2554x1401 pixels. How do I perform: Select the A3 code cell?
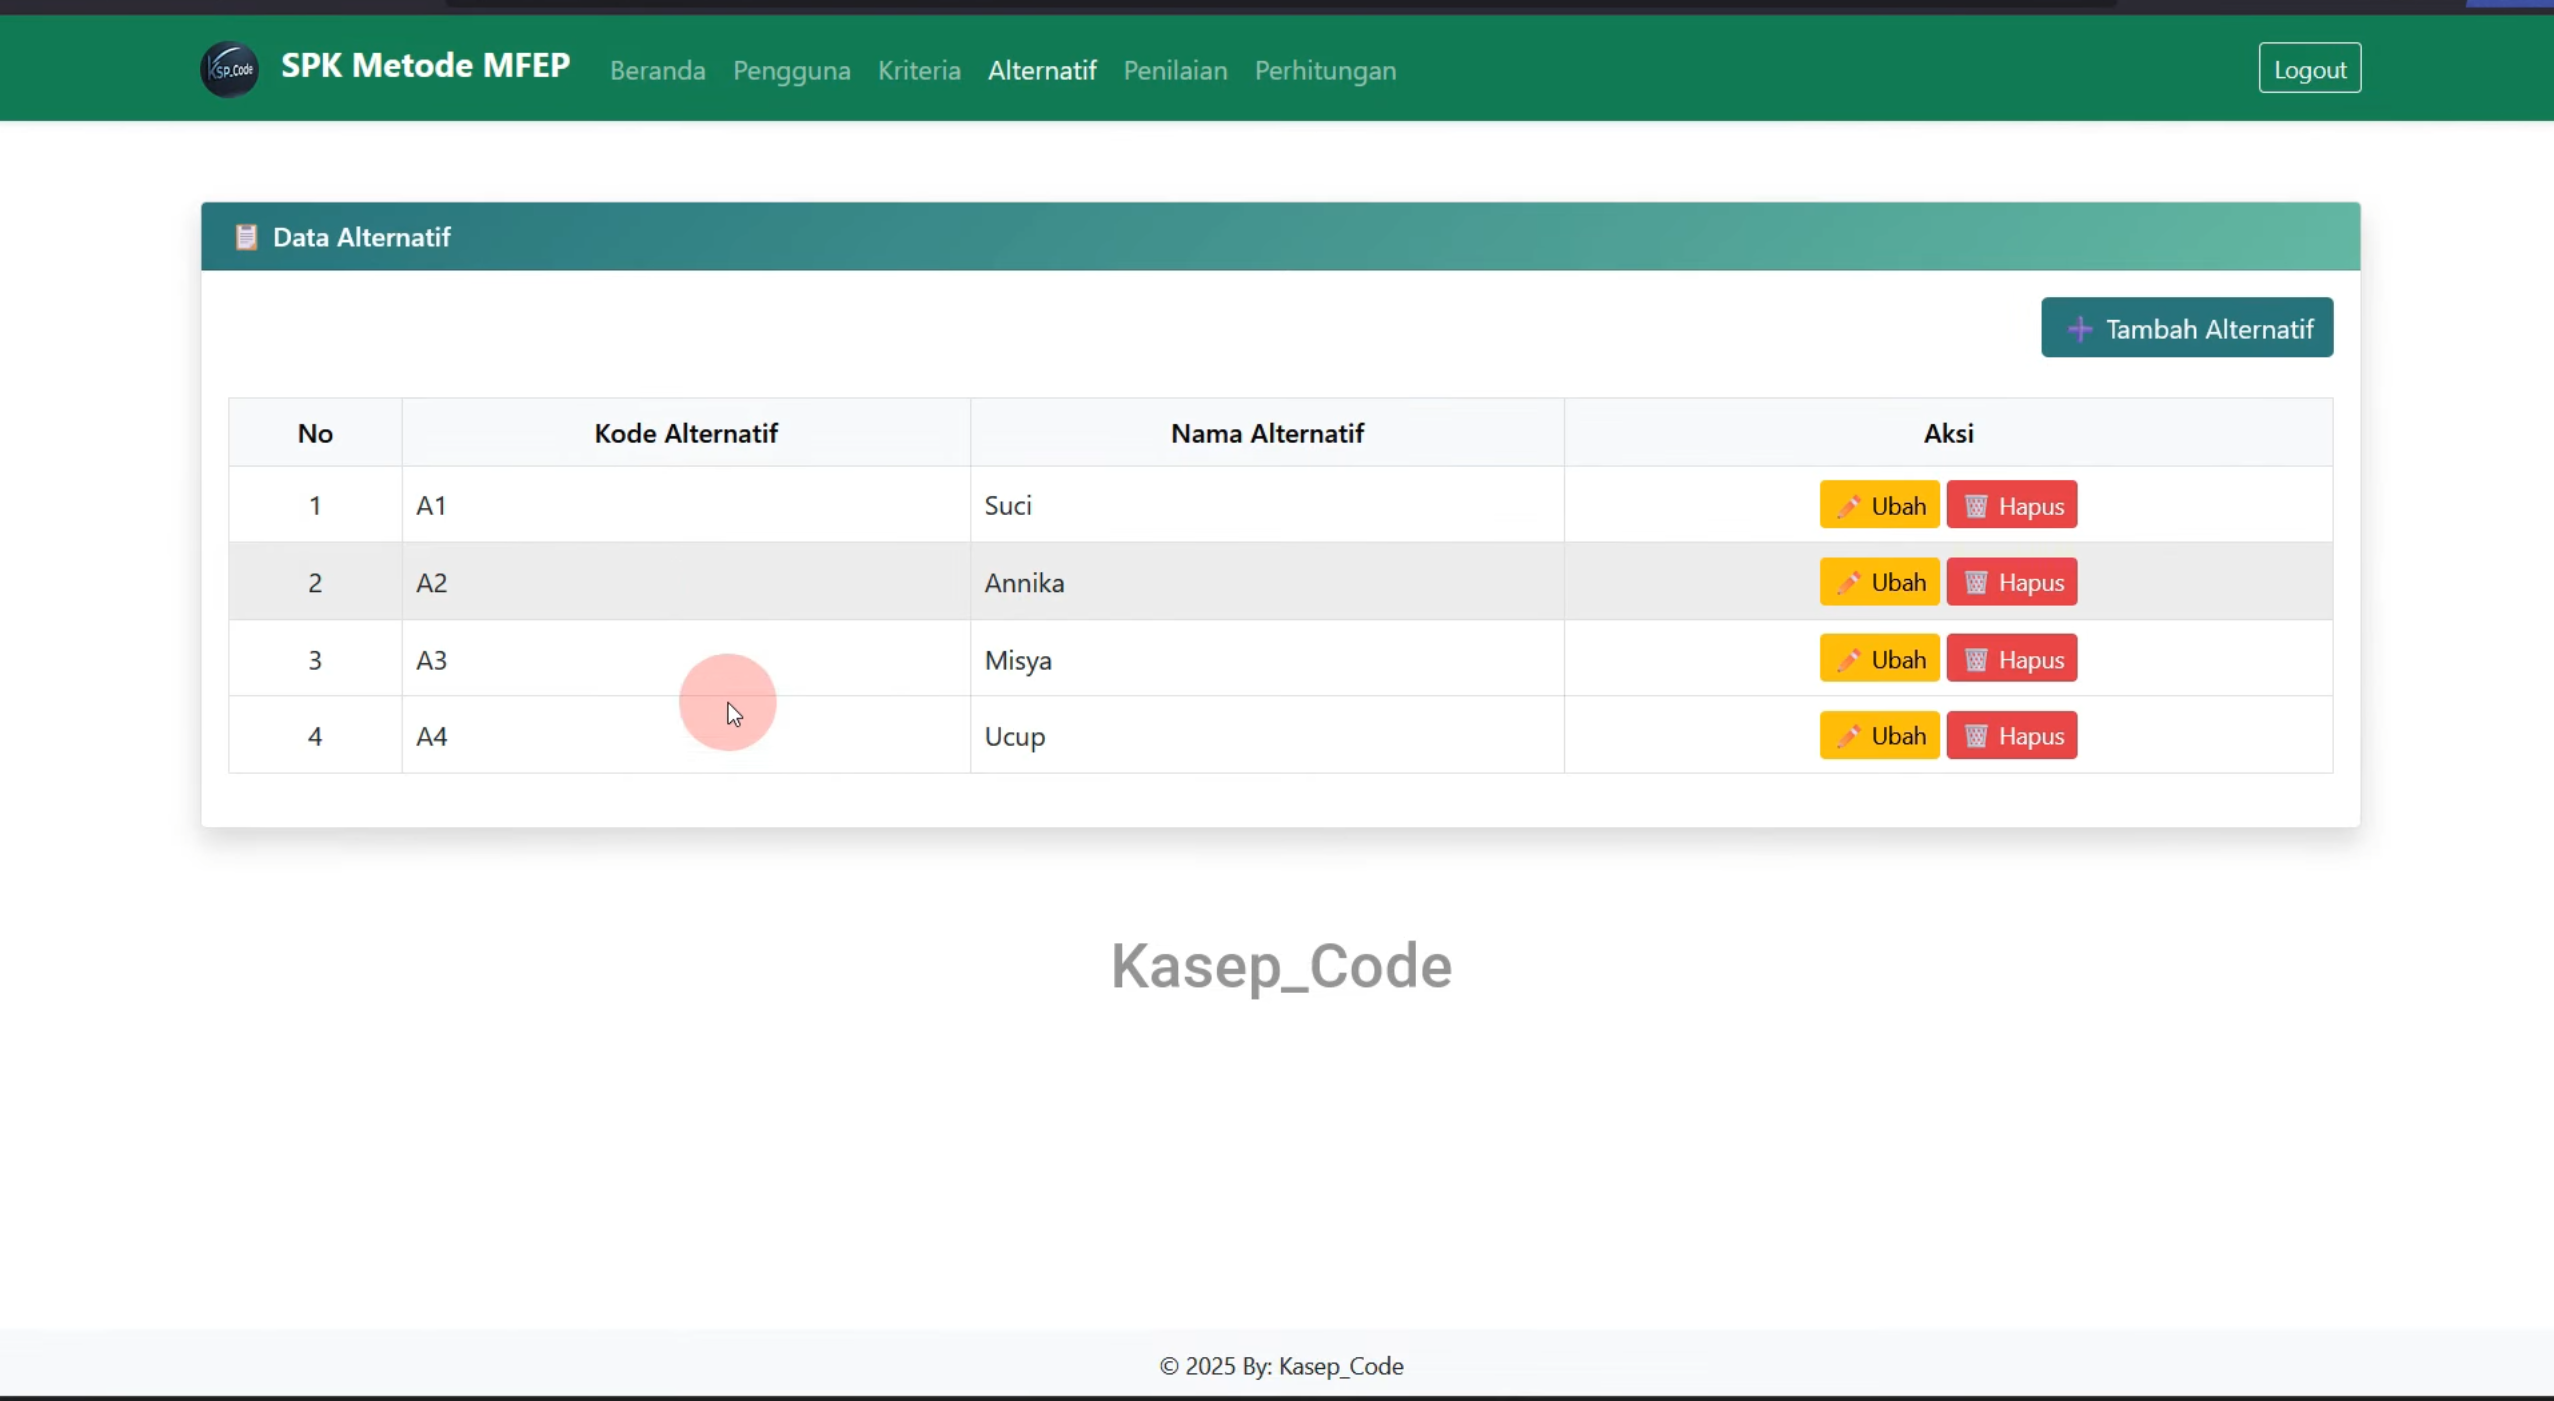pos(686,659)
